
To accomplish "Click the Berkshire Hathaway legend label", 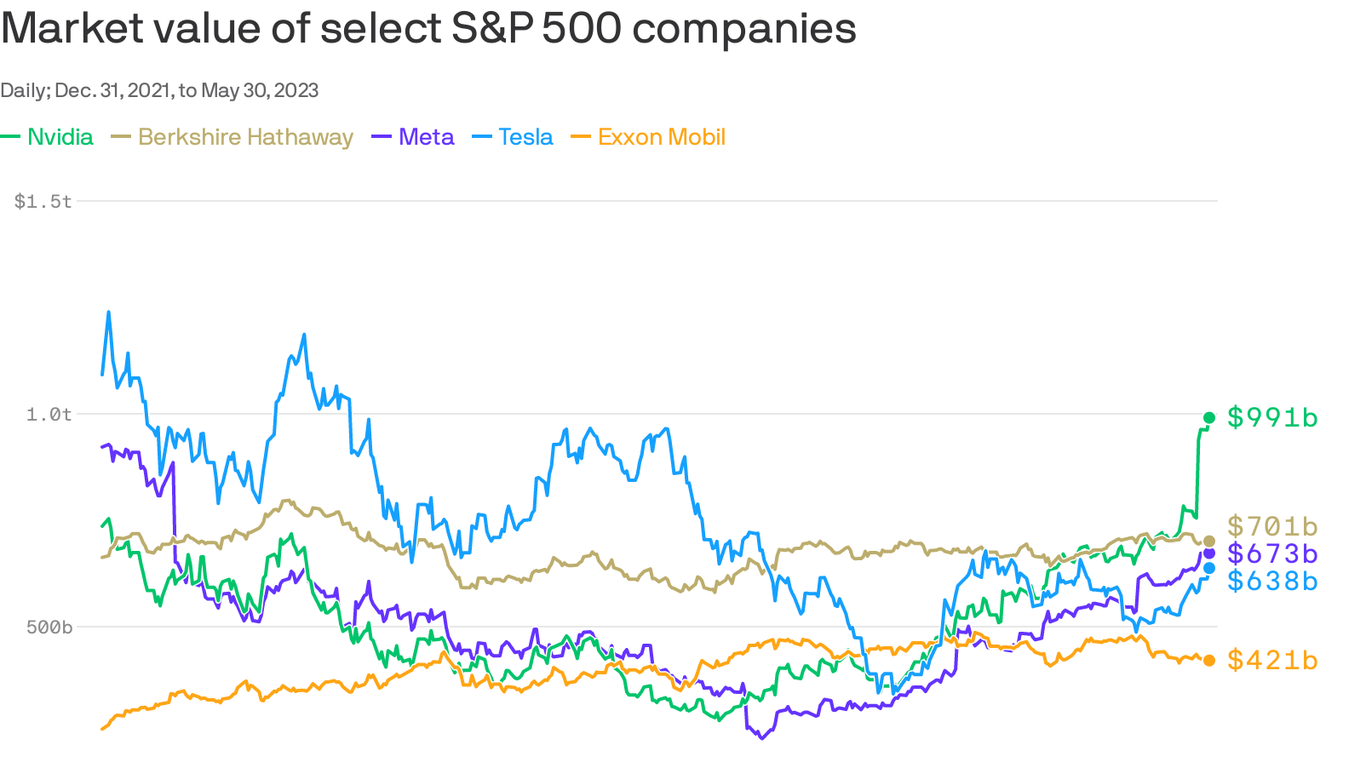I will 245,137.
